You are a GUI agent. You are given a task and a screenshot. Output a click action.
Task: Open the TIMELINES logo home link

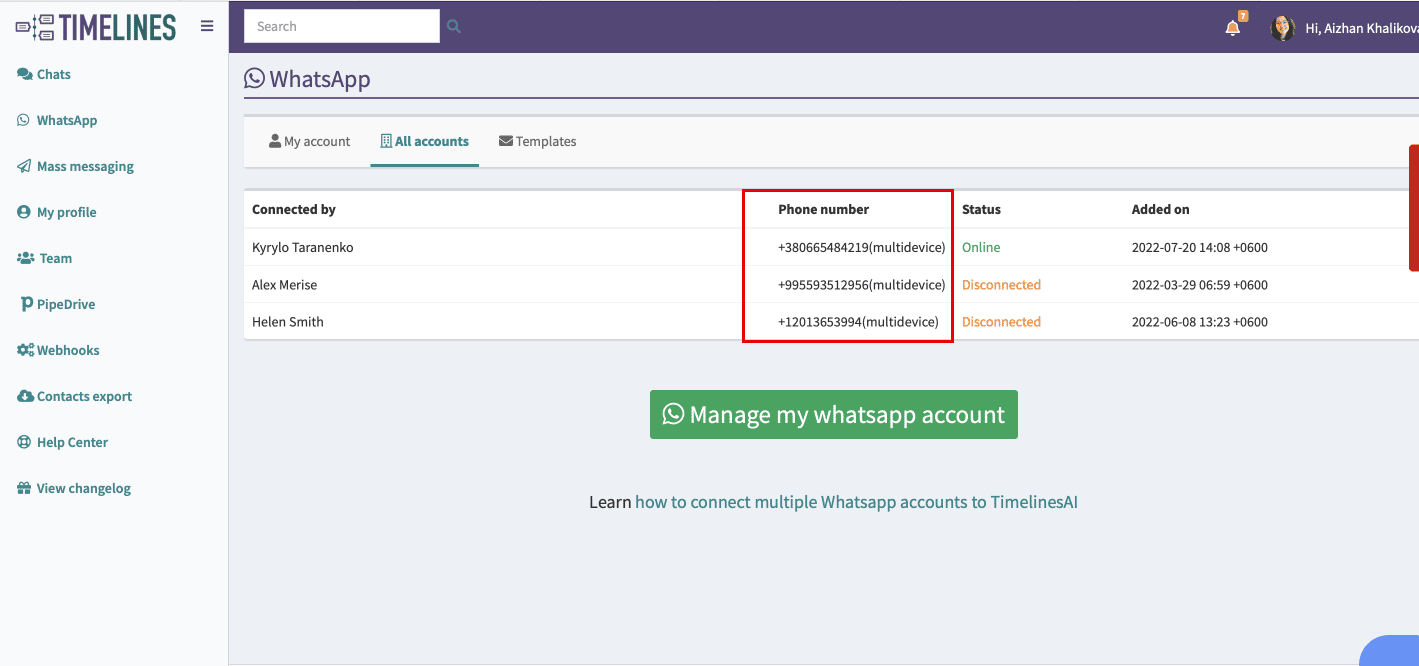pyautogui.click(x=95, y=27)
